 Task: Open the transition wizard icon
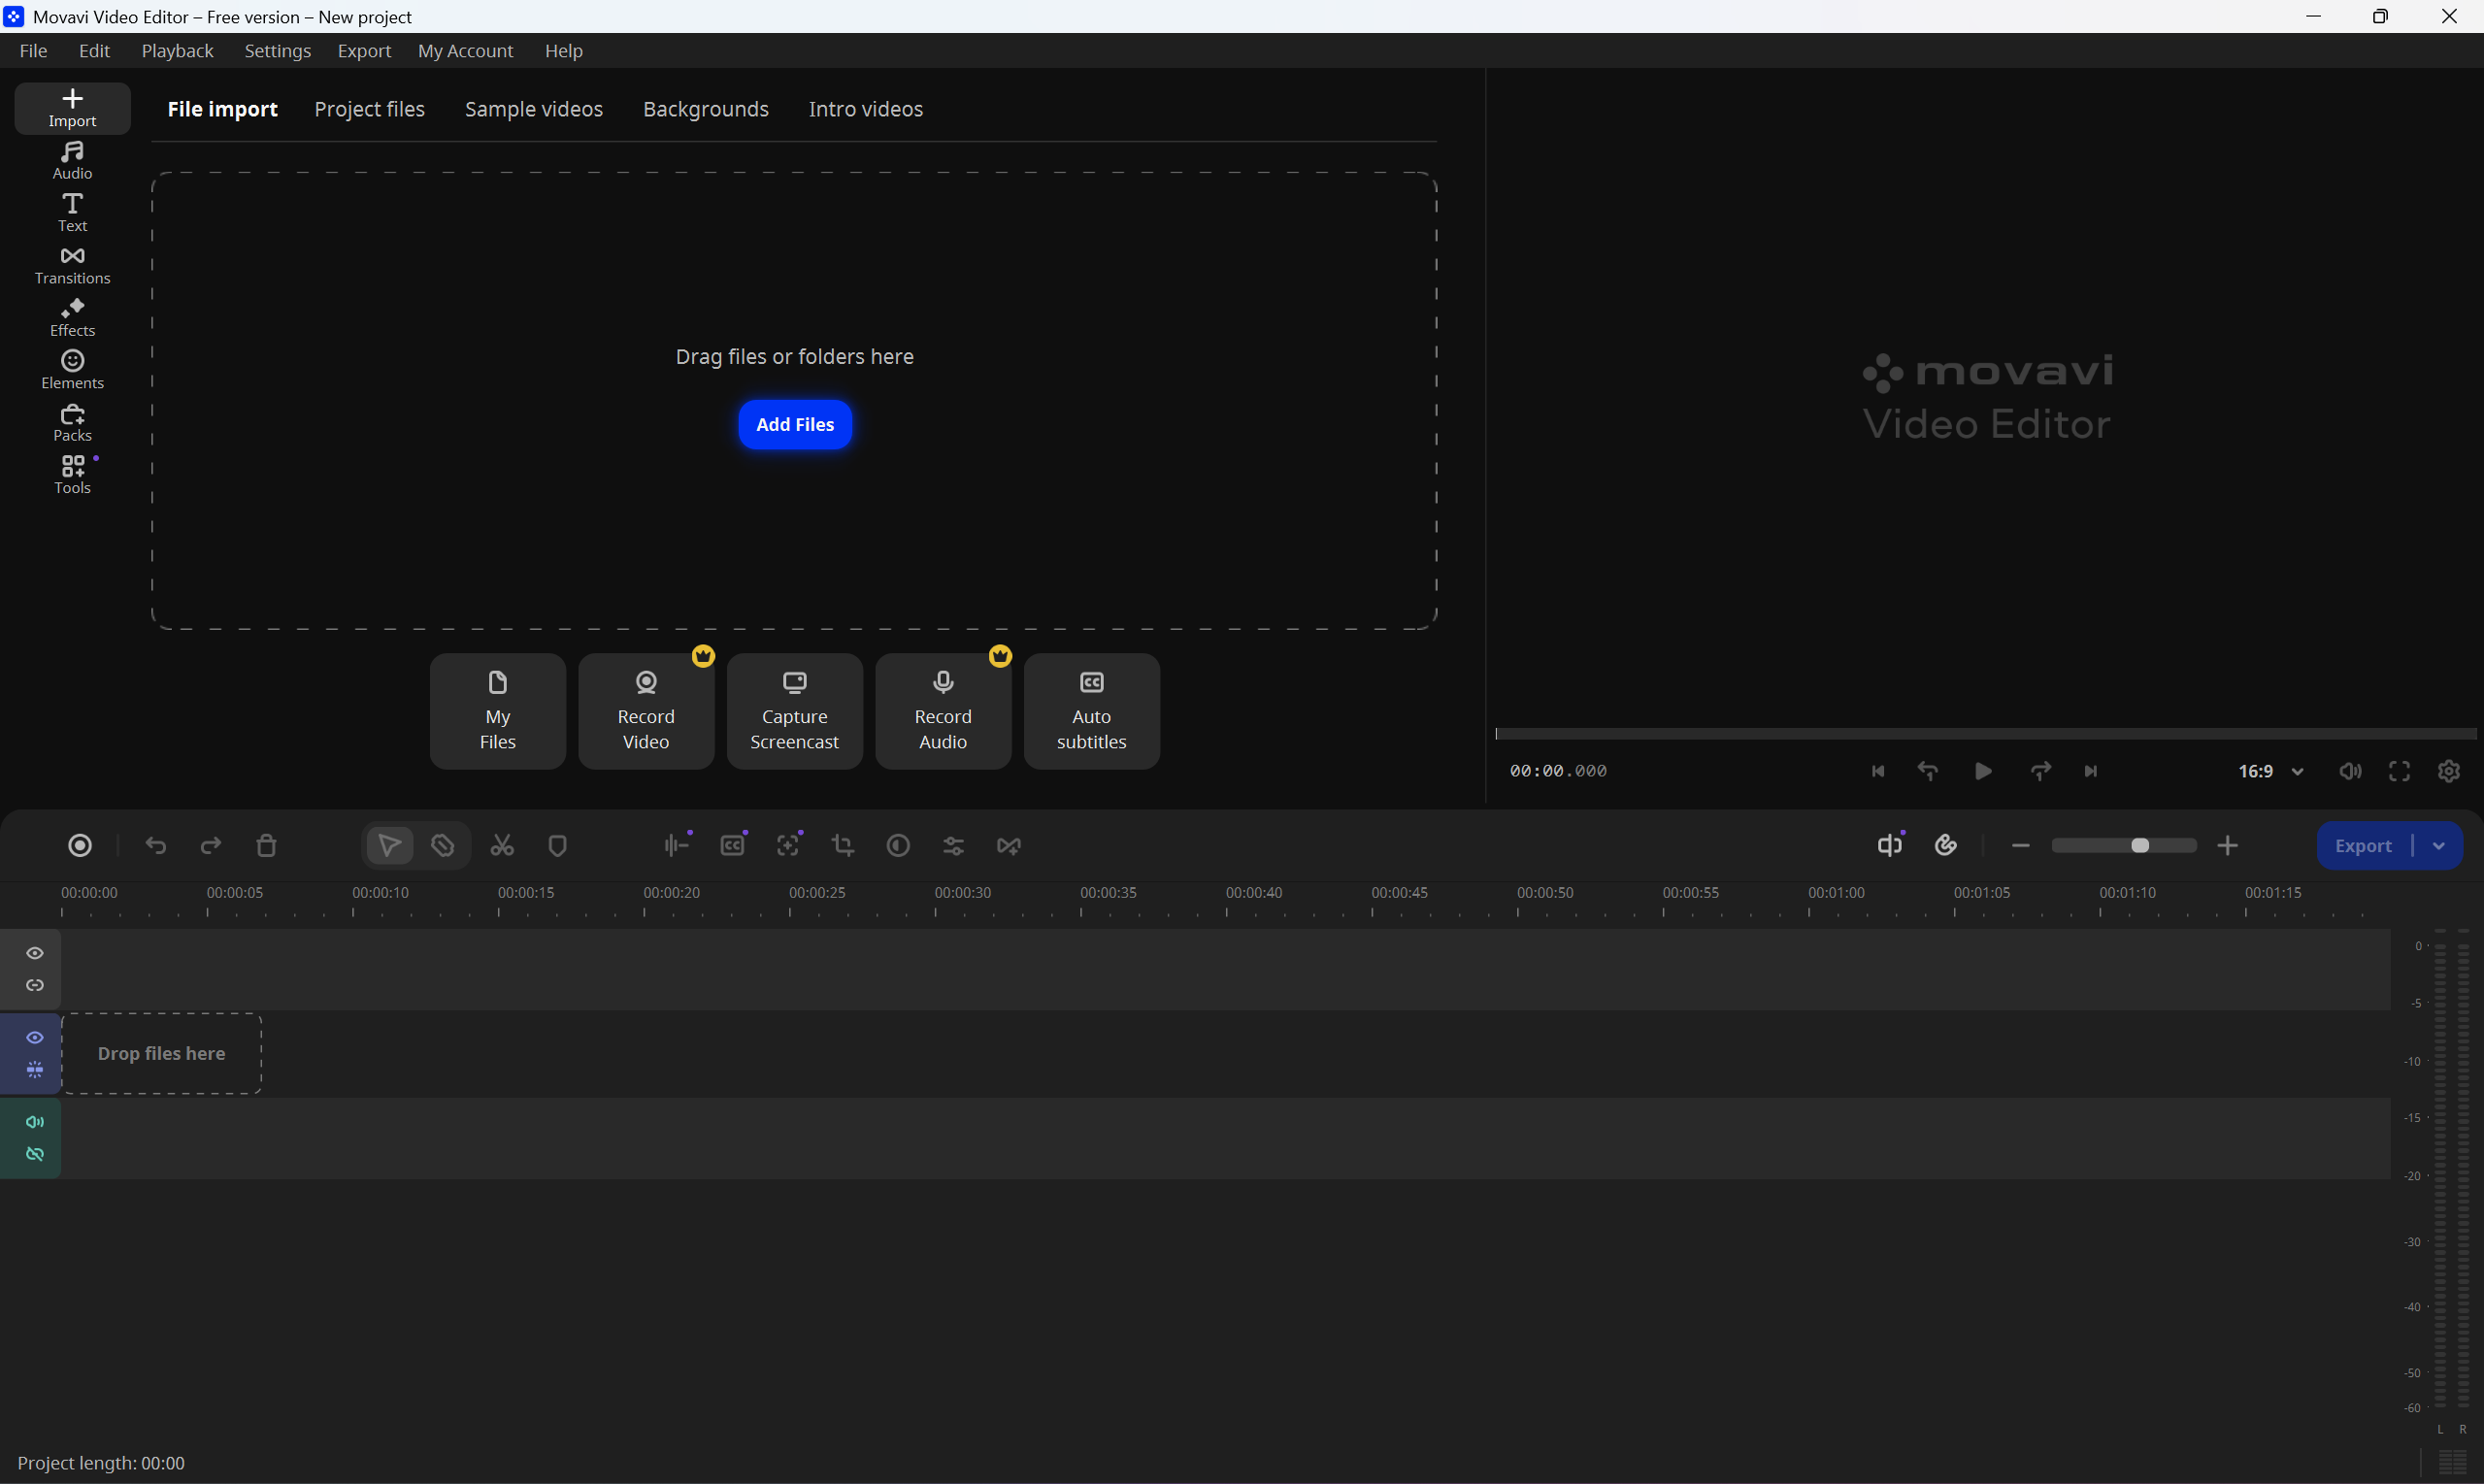tap(1009, 845)
